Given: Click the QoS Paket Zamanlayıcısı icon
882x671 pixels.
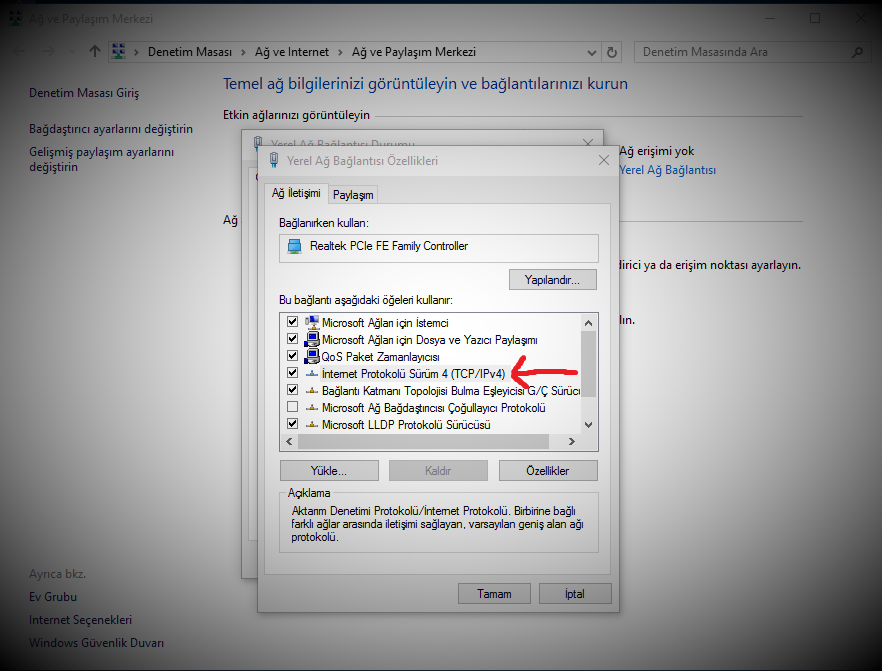Looking at the screenshot, I should coord(312,356).
